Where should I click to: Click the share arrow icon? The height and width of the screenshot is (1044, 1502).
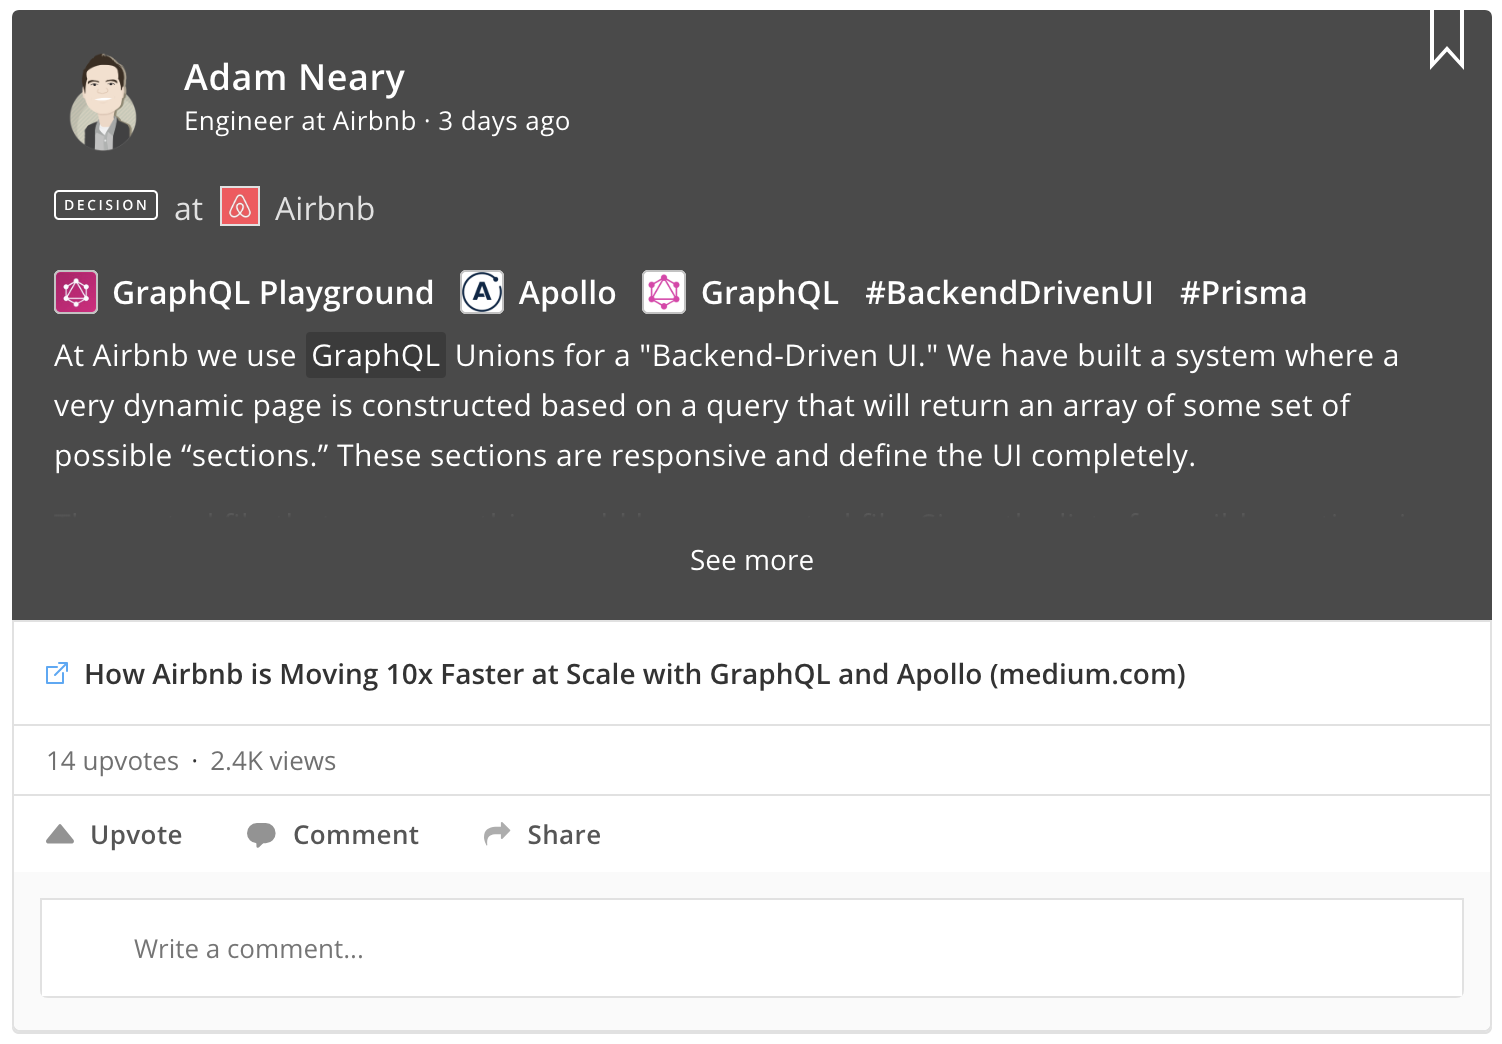click(x=497, y=833)
